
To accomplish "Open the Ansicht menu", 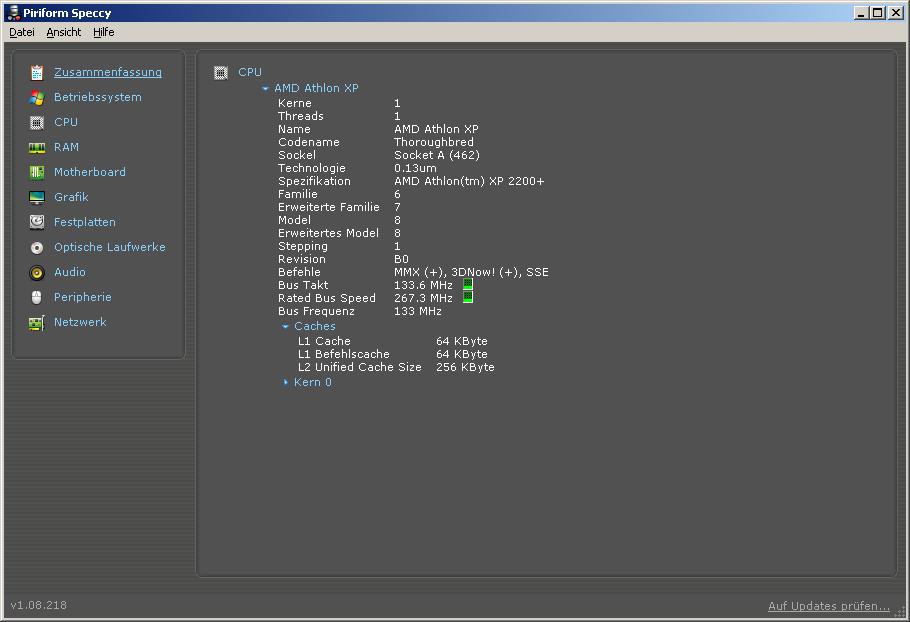I will [x=63, y=32].
